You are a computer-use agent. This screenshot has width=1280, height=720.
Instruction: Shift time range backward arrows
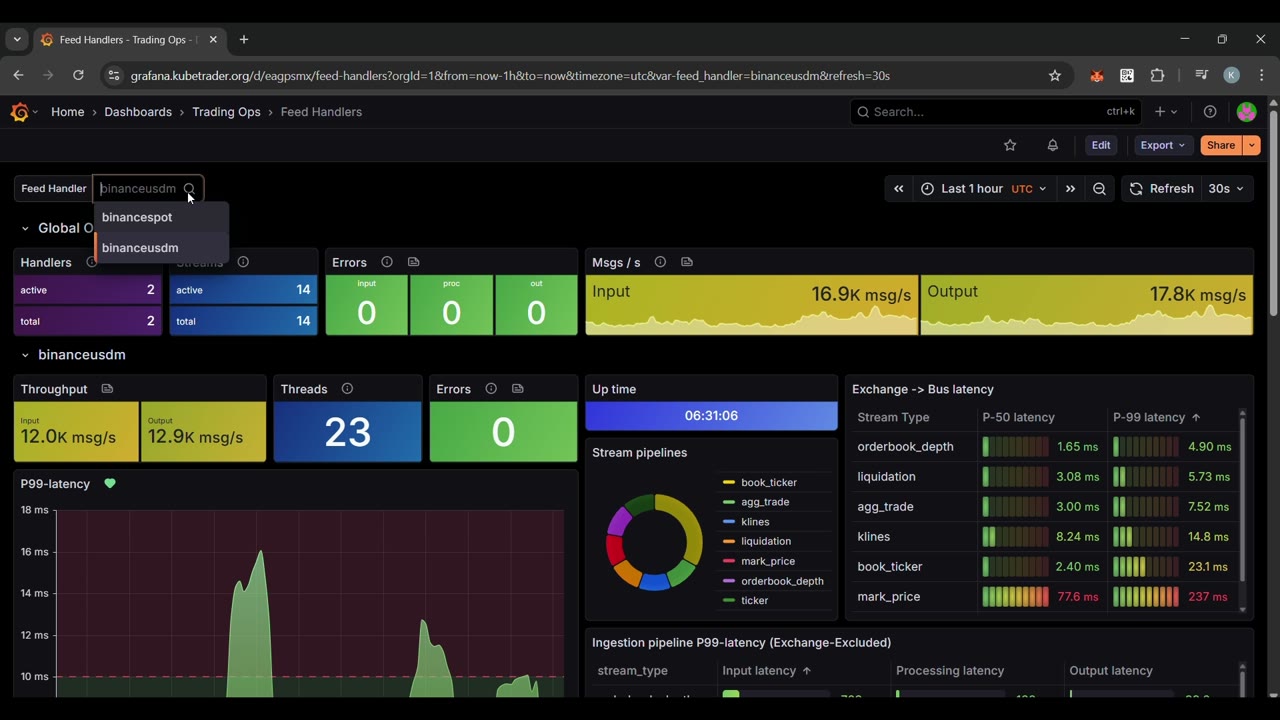click(x=899, y=189)
